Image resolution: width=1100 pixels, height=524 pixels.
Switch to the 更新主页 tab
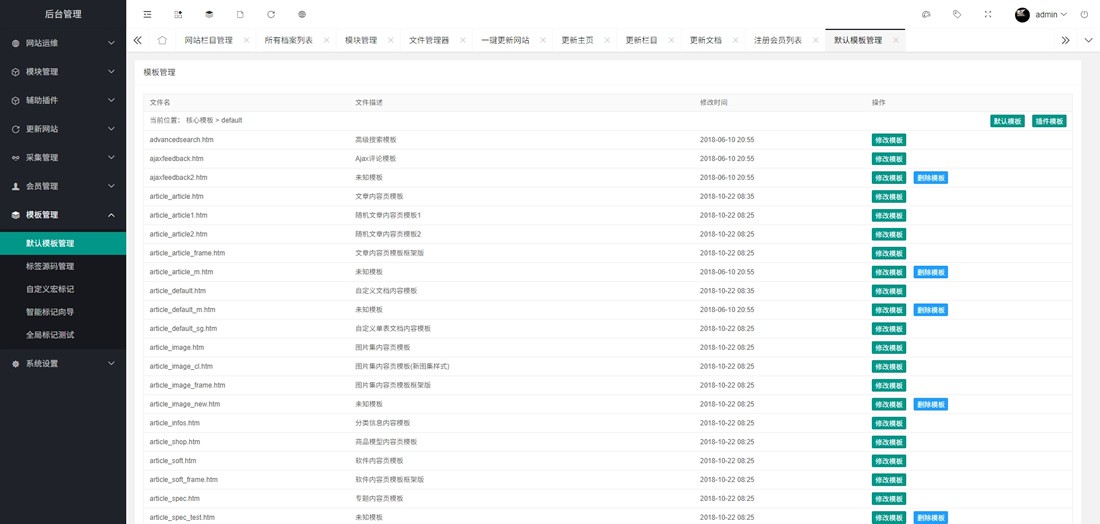577,40
